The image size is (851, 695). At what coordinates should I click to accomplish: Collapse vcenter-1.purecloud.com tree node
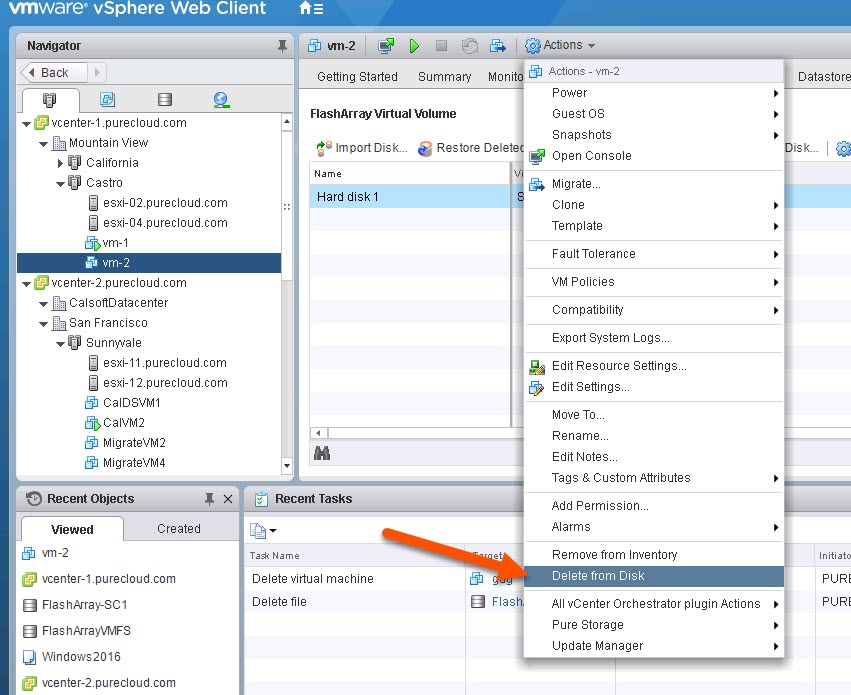tap(26, 124)
